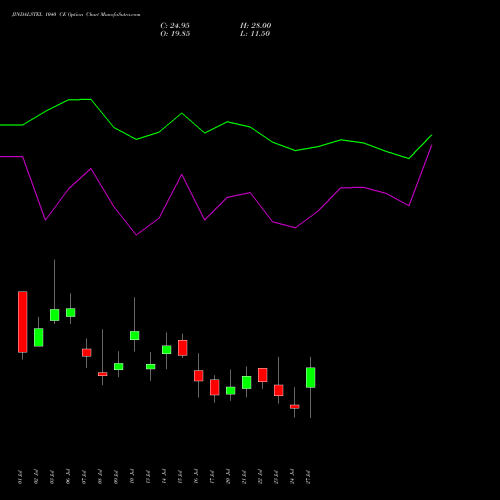Click the '06 Jul' date axis label
Image resolution: width=500 pixels, height=500 pixels.
tap(68, 477)
